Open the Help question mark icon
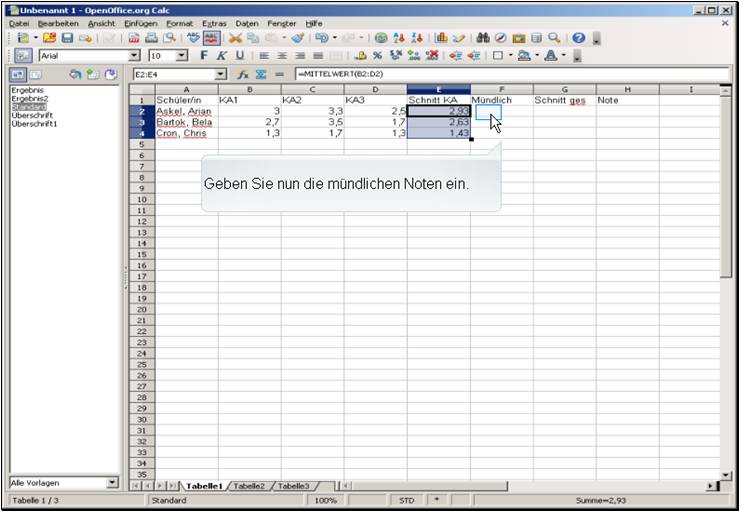Viewport: 739px width, 511px height. [578, 38]
